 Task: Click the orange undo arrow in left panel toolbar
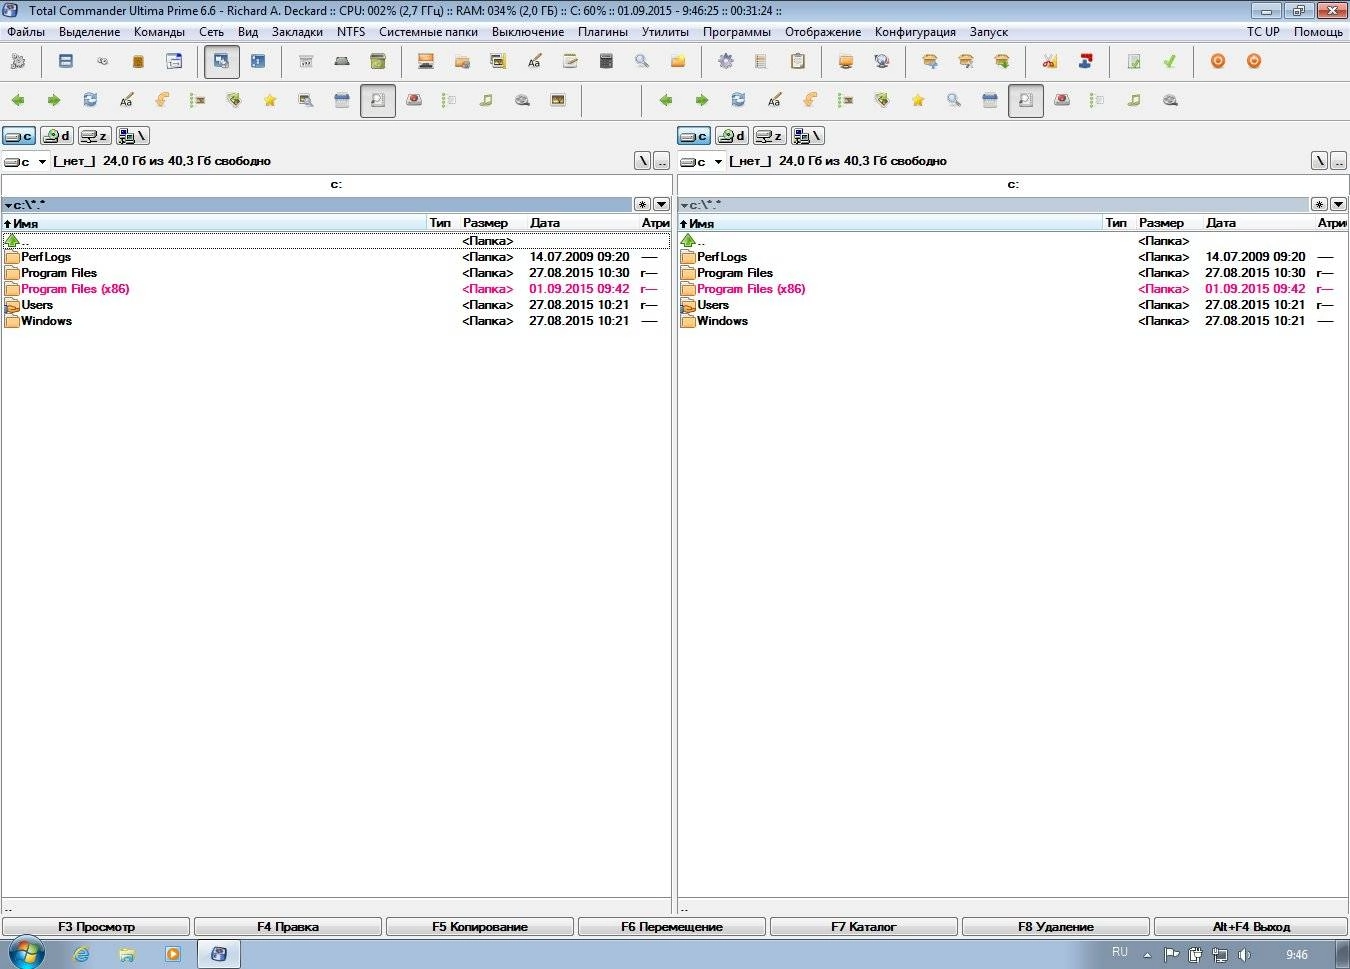point(162,100)
